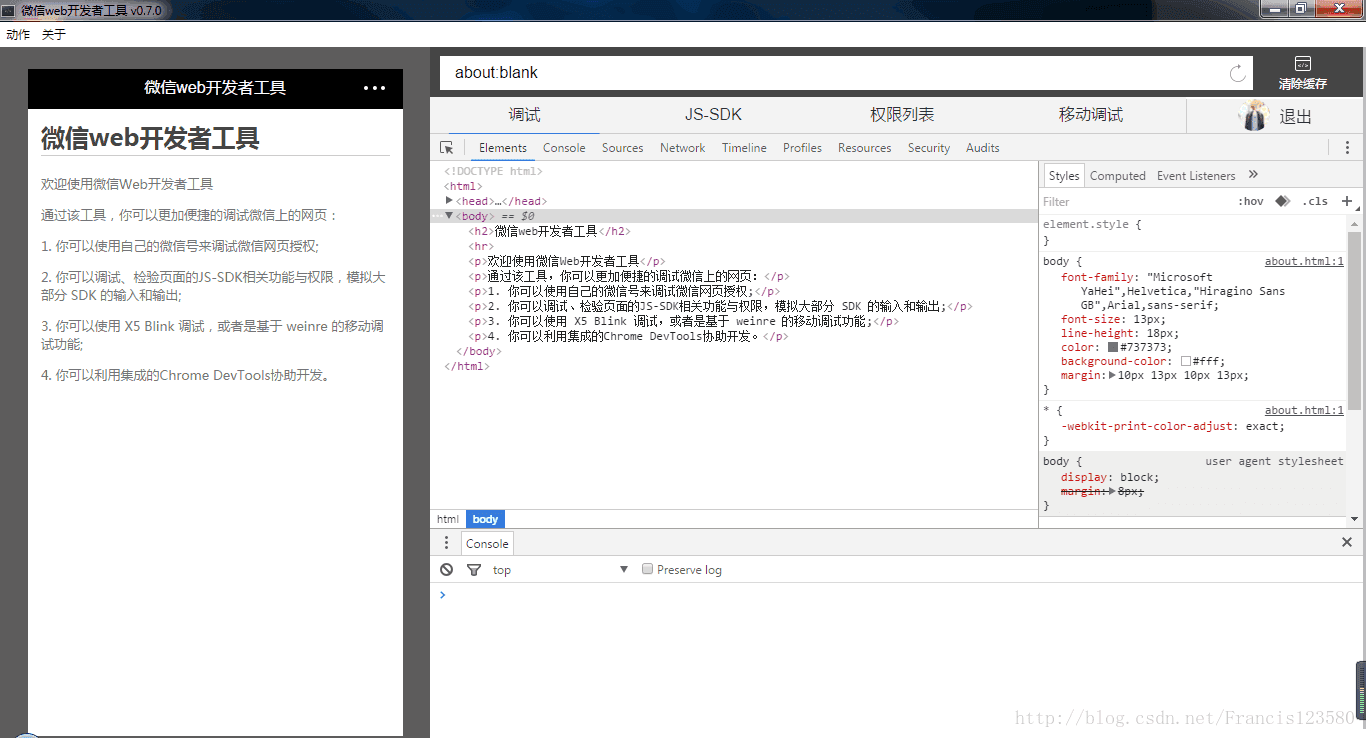Enable Preserve log checkbox
Viewport: 1366px width, 738px height.
tap(647, 569)
